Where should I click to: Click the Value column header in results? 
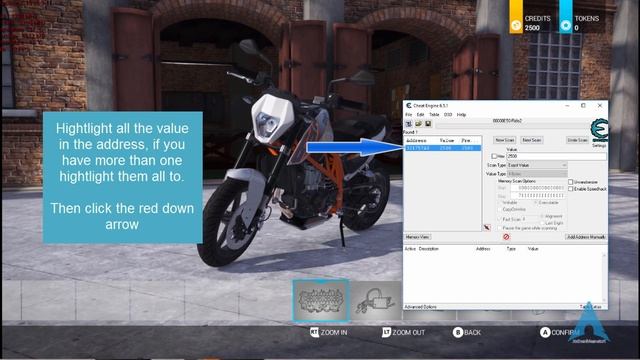coord(447,140)
